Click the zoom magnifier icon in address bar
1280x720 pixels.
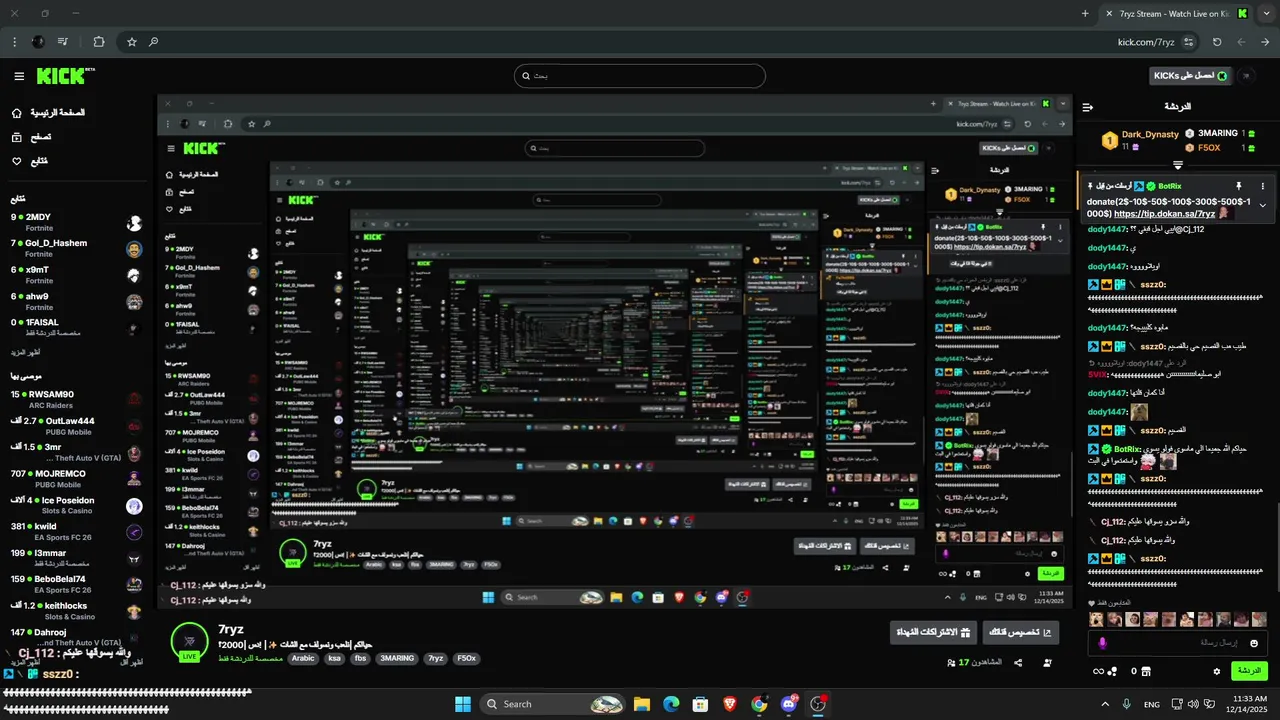coord(153,42)
